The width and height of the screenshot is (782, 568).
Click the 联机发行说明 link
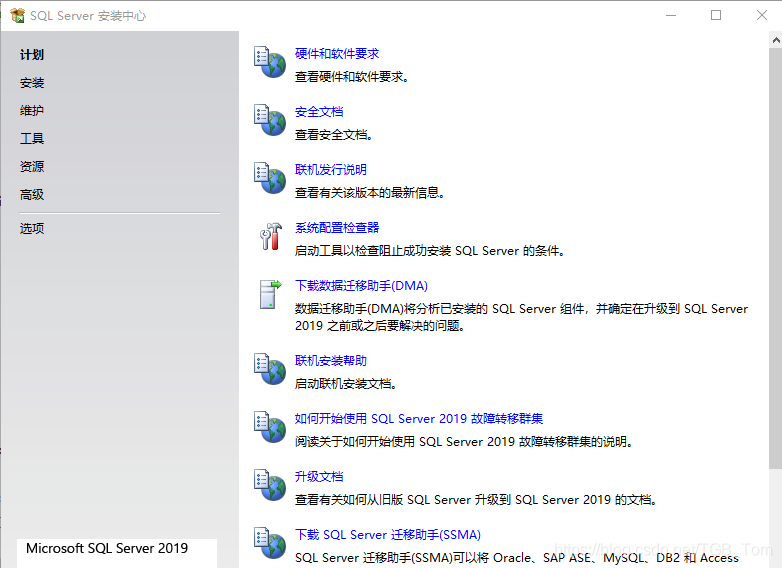tap(331, 170)
